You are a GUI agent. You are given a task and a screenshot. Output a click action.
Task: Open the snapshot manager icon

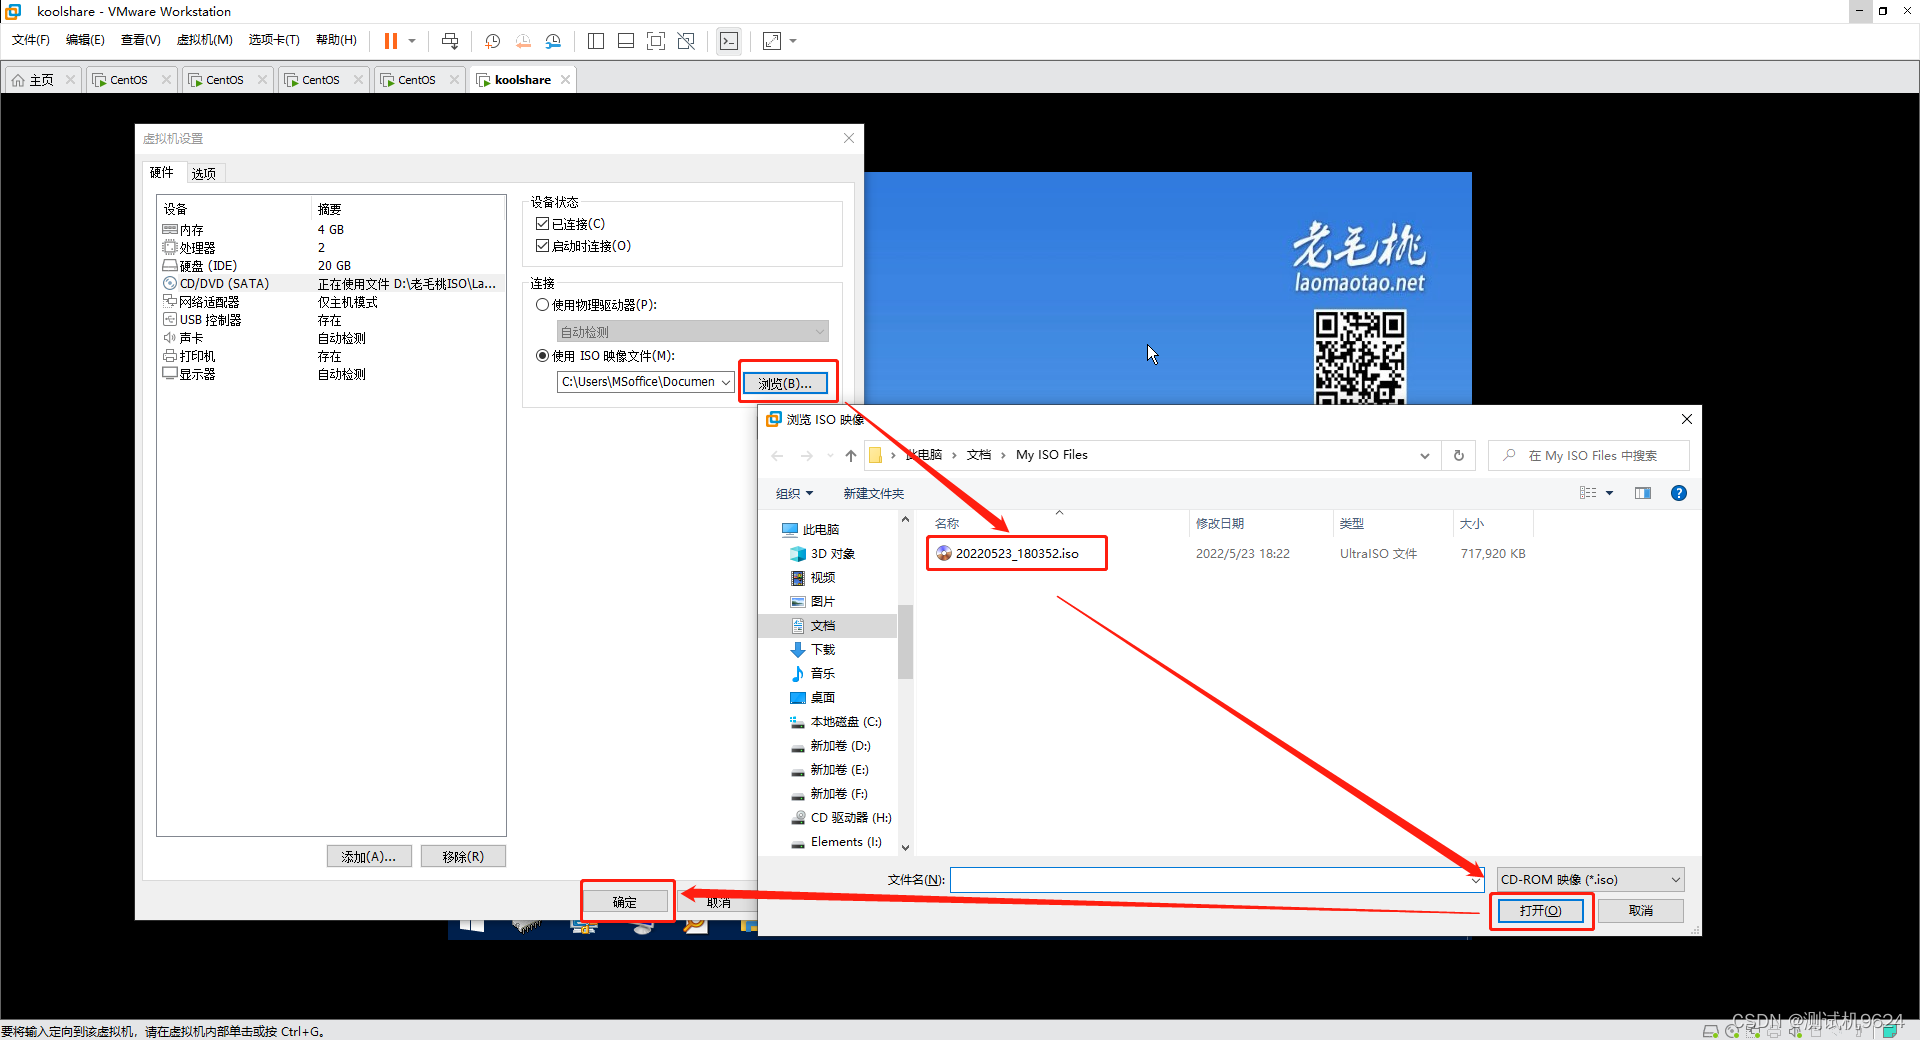tap(553, 41)
